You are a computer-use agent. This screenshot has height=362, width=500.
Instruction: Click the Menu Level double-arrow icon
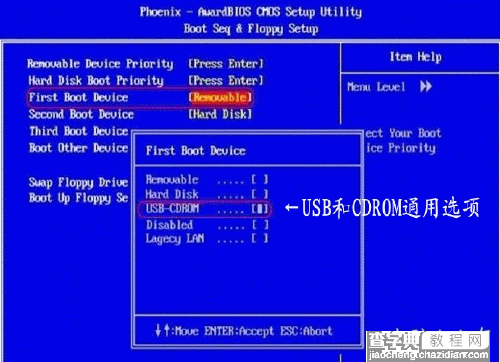point(426,87)
